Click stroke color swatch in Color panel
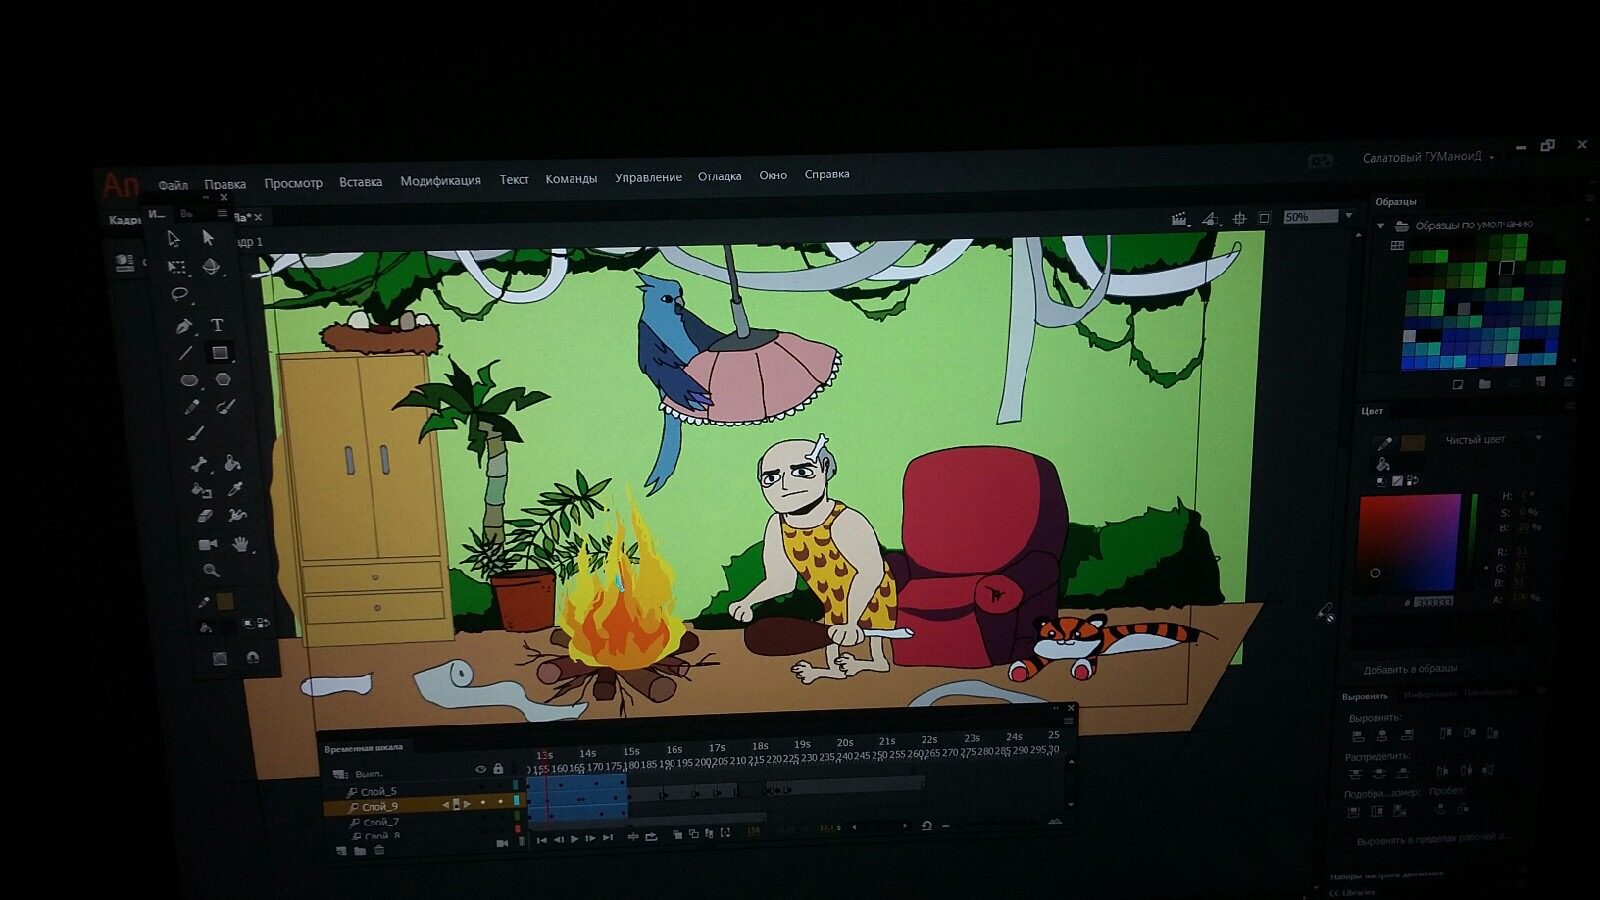1600x900 pixels. pyautogui.click(x=1412, y=443)
